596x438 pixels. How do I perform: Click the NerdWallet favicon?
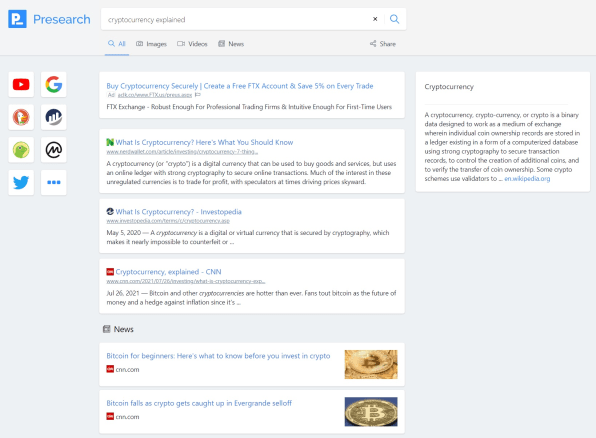[110, 142]
